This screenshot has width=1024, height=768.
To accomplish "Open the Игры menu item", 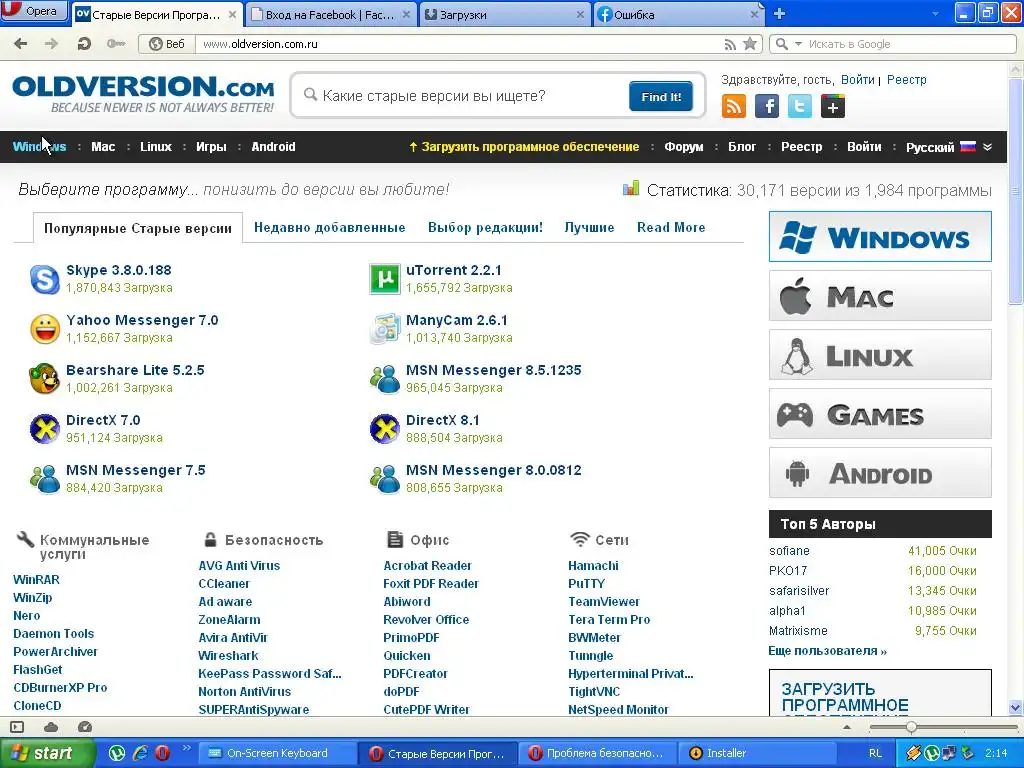I will 211,147.
